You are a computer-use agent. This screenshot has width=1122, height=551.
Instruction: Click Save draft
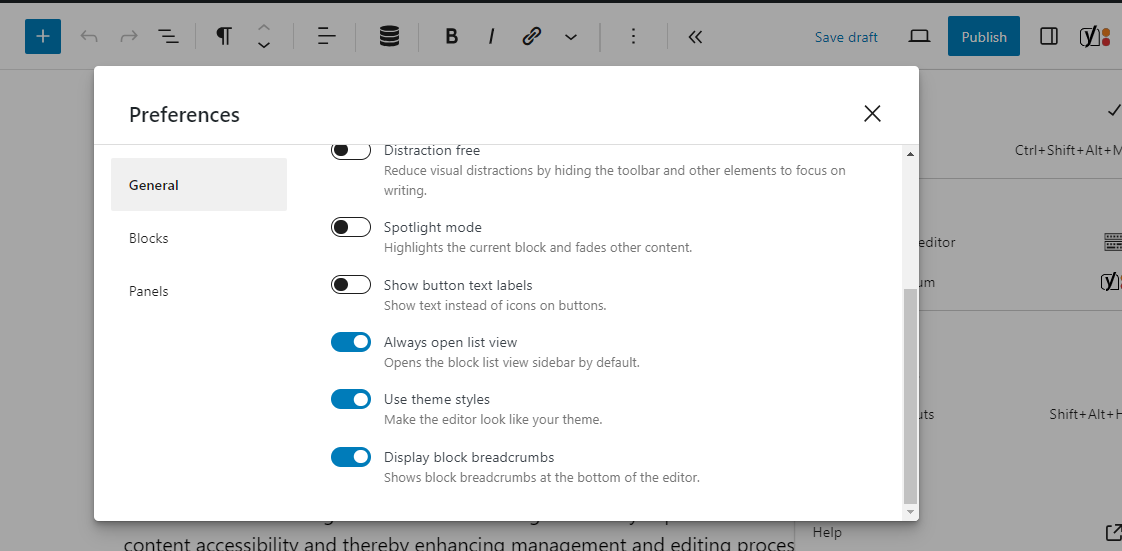coord(846,37)
